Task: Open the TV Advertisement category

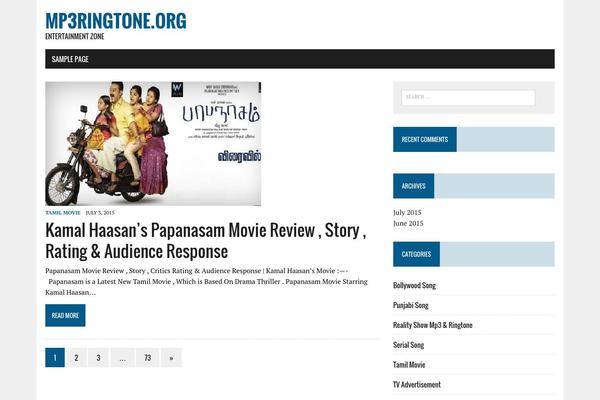Action: coord(417,385)
